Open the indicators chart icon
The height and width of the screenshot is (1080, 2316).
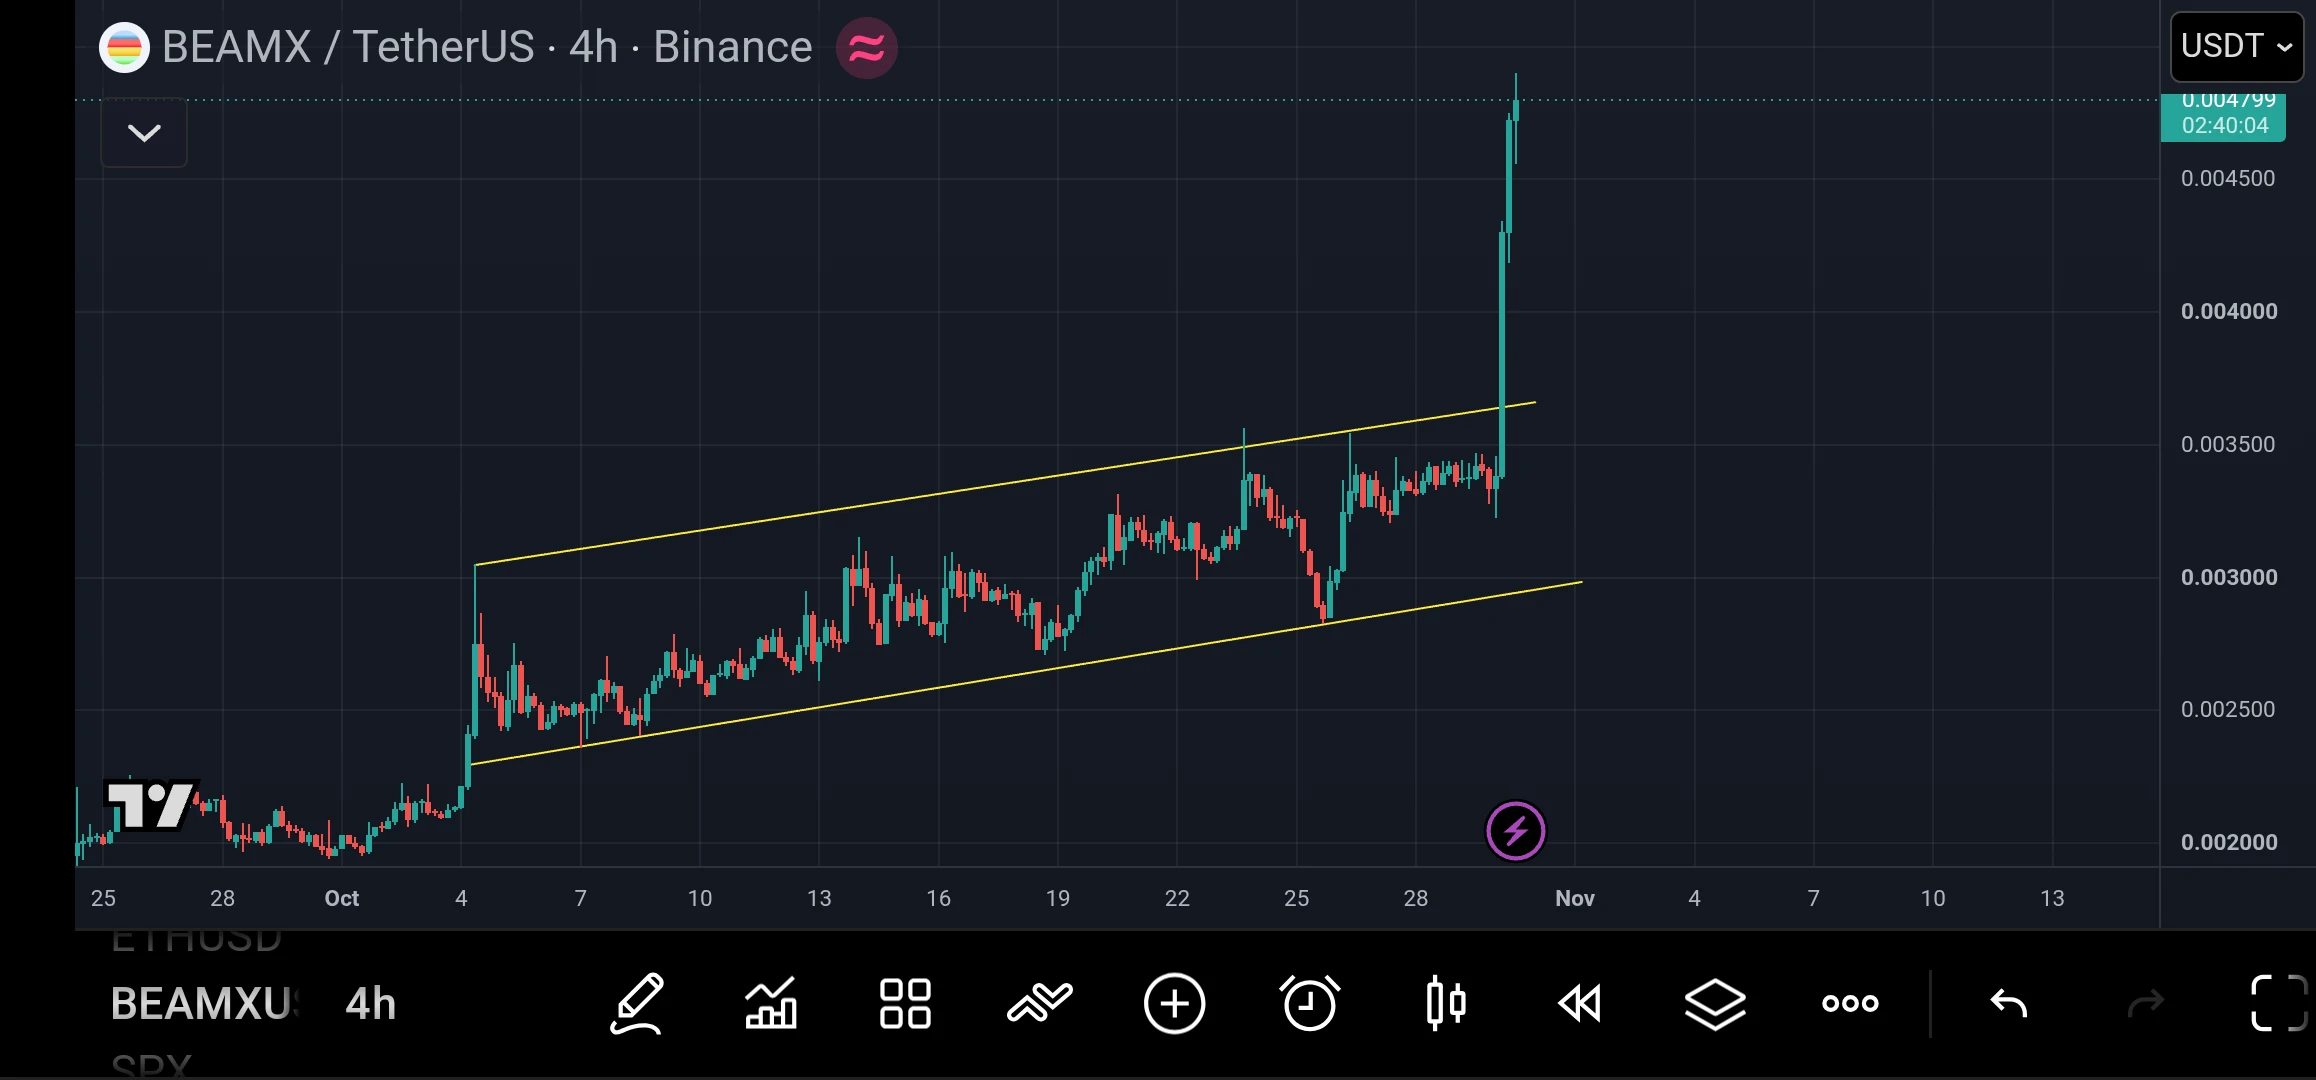[771, 1003]
